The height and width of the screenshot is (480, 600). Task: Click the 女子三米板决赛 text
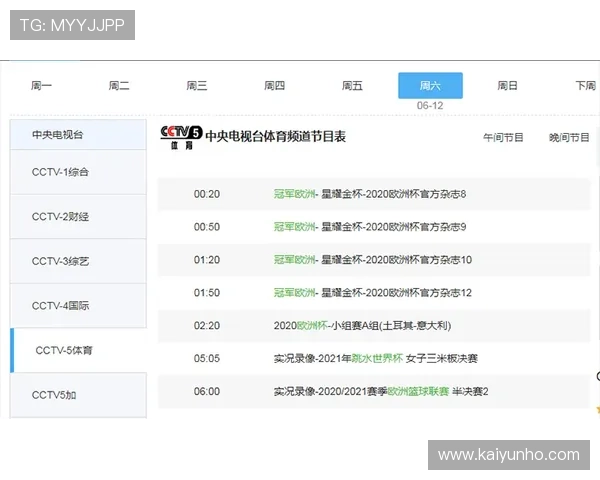point(442,359)
